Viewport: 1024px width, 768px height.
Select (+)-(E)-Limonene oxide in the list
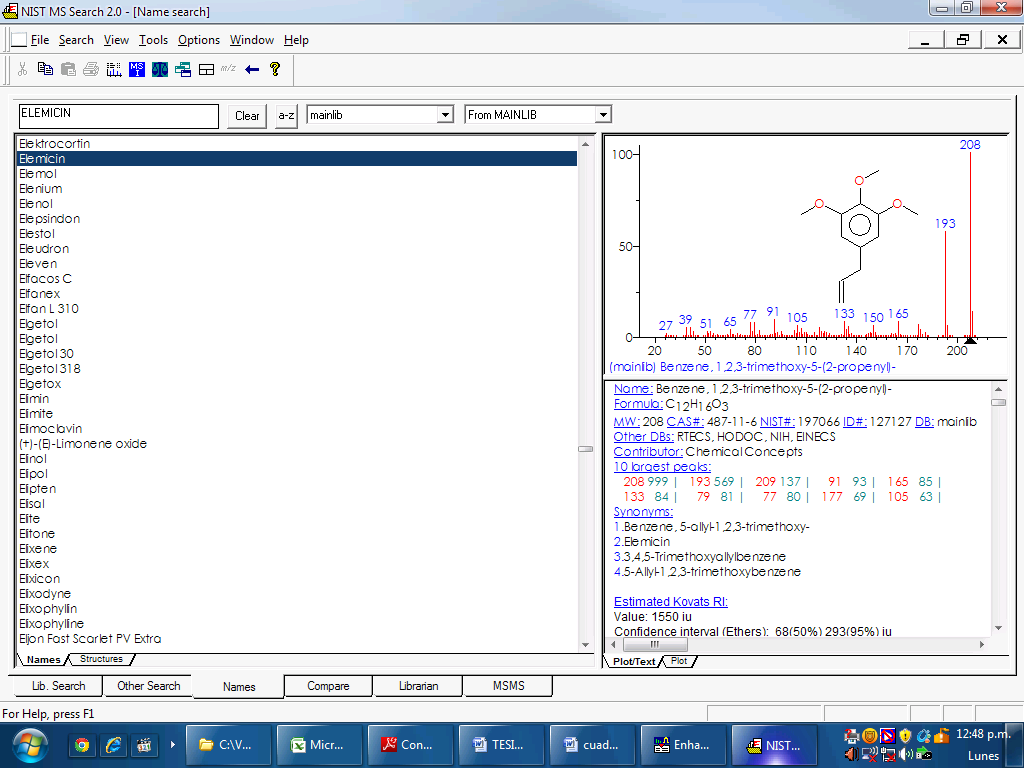[x=83, y=443]
